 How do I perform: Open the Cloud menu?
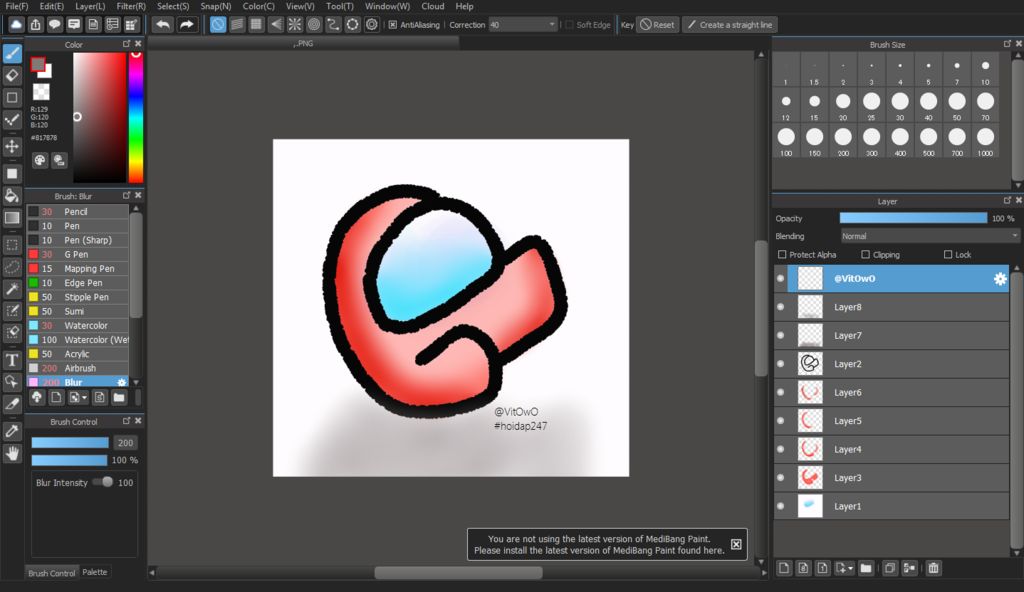[x=433, y=6]
